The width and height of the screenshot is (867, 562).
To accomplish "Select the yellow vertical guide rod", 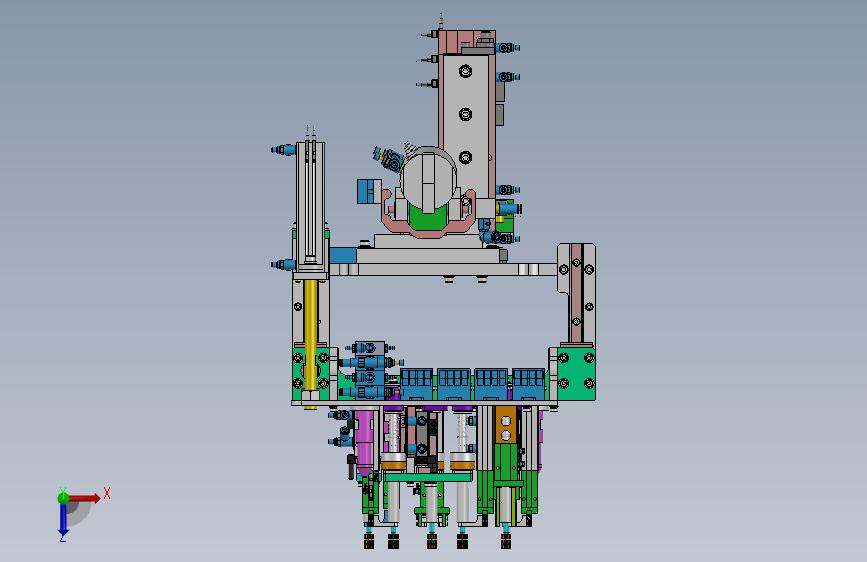I will click(x=311, y=335).
